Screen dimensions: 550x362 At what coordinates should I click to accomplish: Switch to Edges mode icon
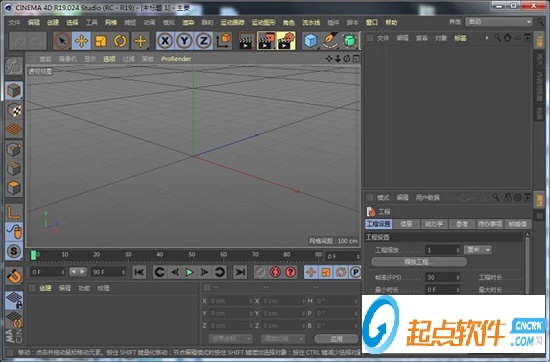coord(14,169)
